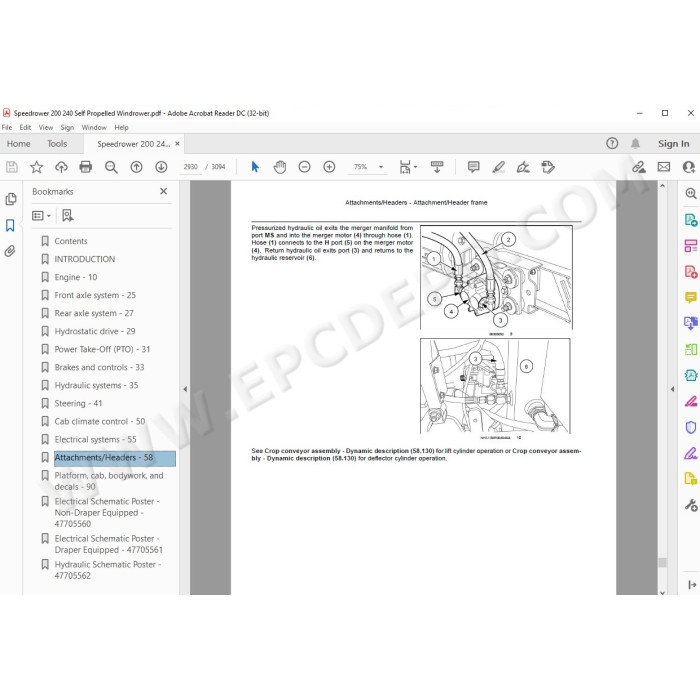This screenshot has width=700, height=700.
Task: Open the Help menu
Action: point(121,127)
